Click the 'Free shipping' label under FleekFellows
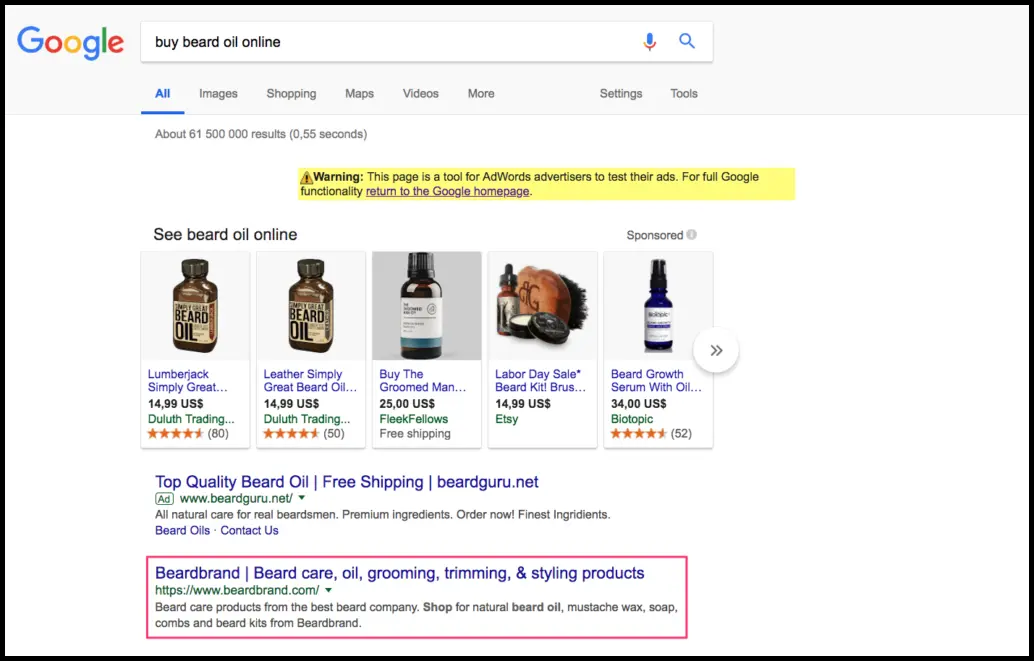The height and width of the screenshot is (661, 1034). click(415, 433)
